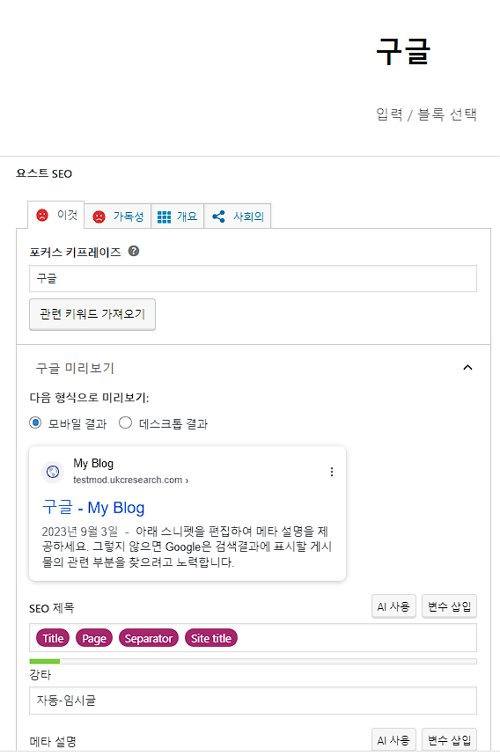Collapse the 구글 미리보기 section chevron
Screen dimensions: 500x756
click(468, 368)
